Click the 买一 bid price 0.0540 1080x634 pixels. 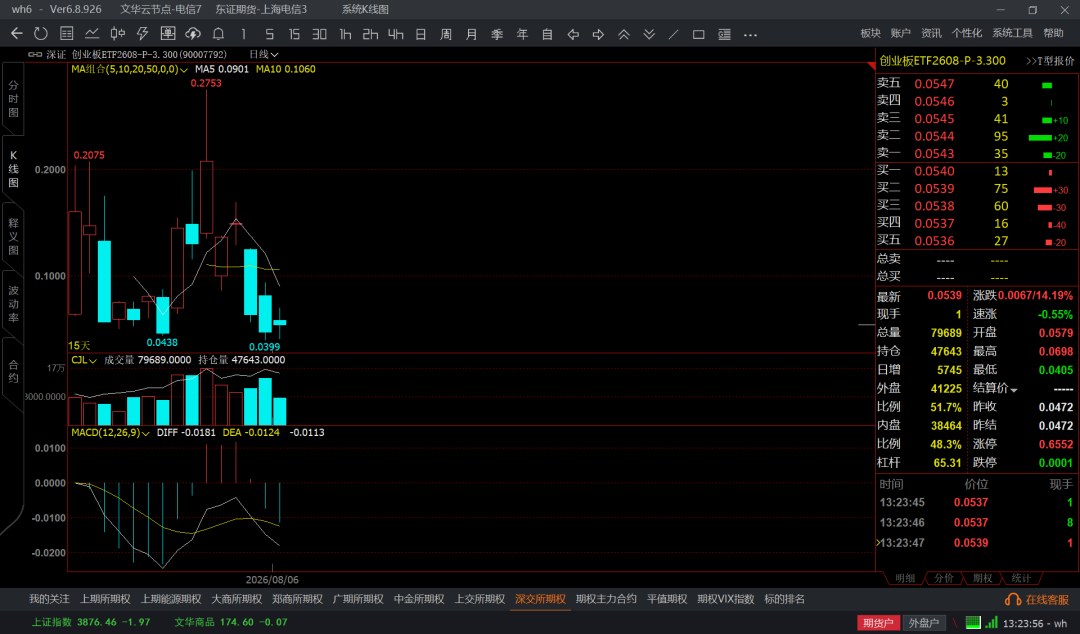[934, 171]
